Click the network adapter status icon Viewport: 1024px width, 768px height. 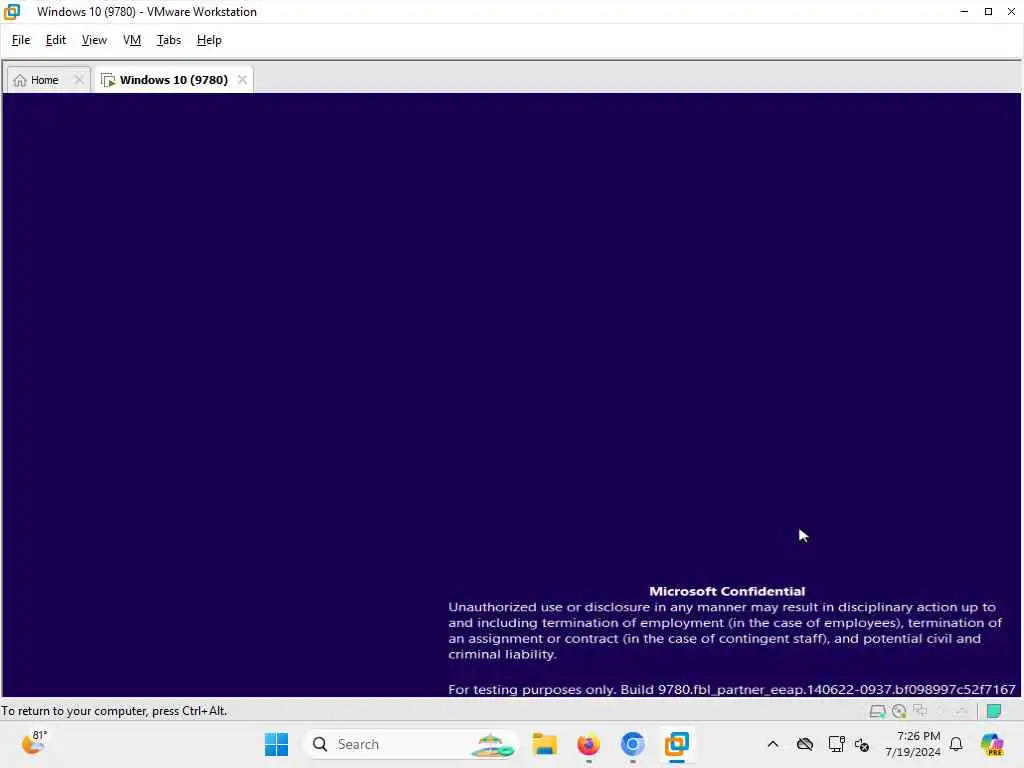coord(920,711)
